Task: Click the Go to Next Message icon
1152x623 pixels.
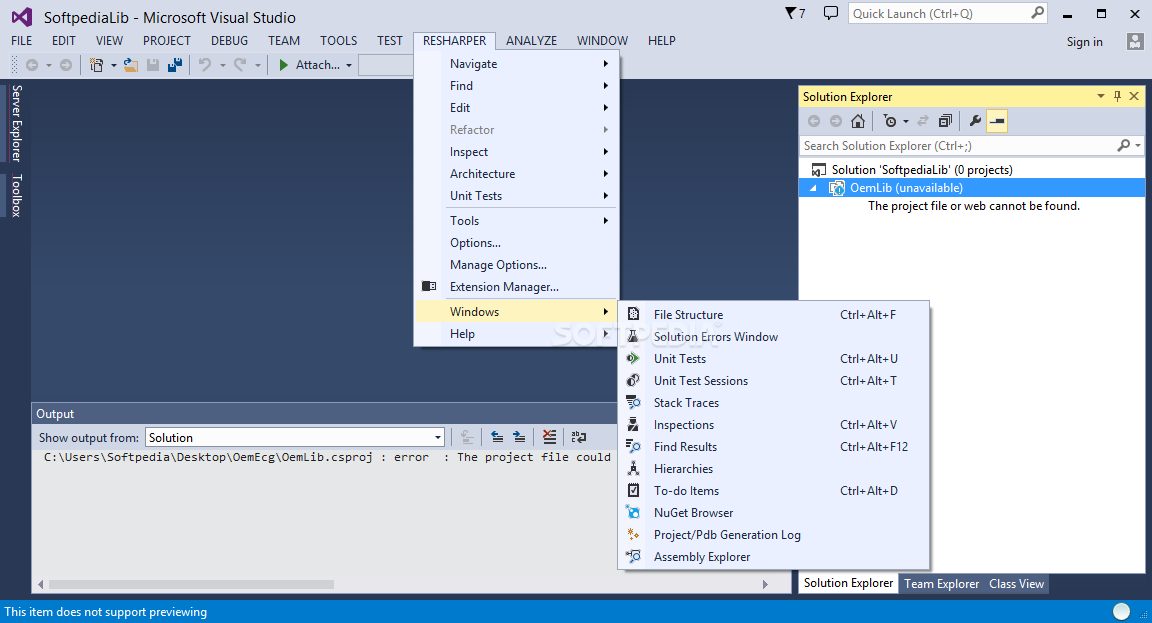Action: pos(519,437)
